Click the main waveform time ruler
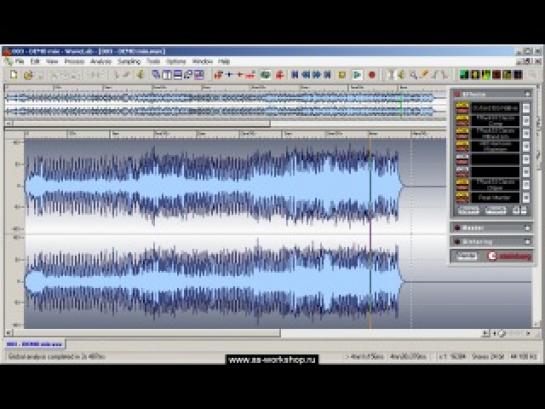 tap(235, 133)
